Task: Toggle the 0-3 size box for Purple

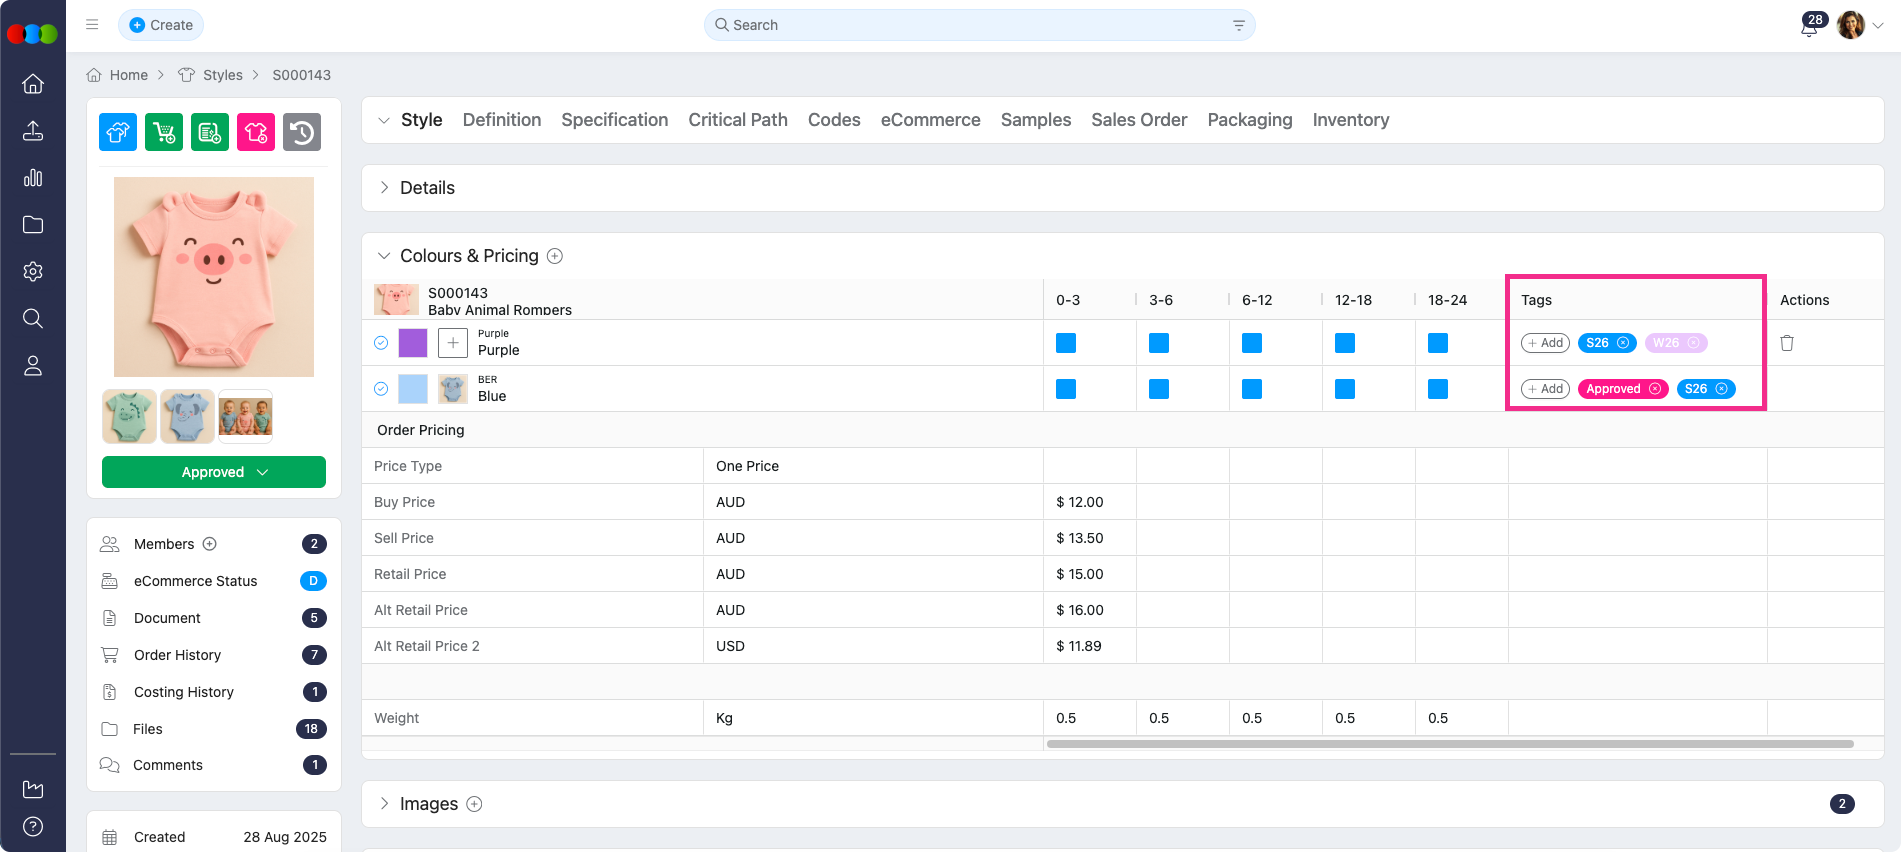Action: 1066,343
